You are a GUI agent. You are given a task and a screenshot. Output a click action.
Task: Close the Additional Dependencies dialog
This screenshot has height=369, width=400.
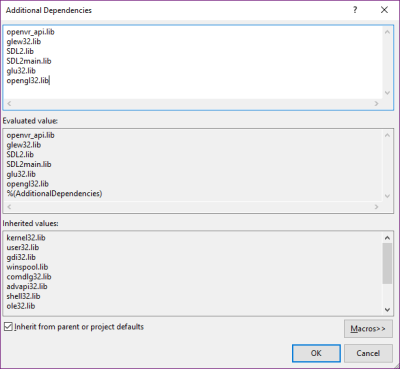click(x=384, y=10)
